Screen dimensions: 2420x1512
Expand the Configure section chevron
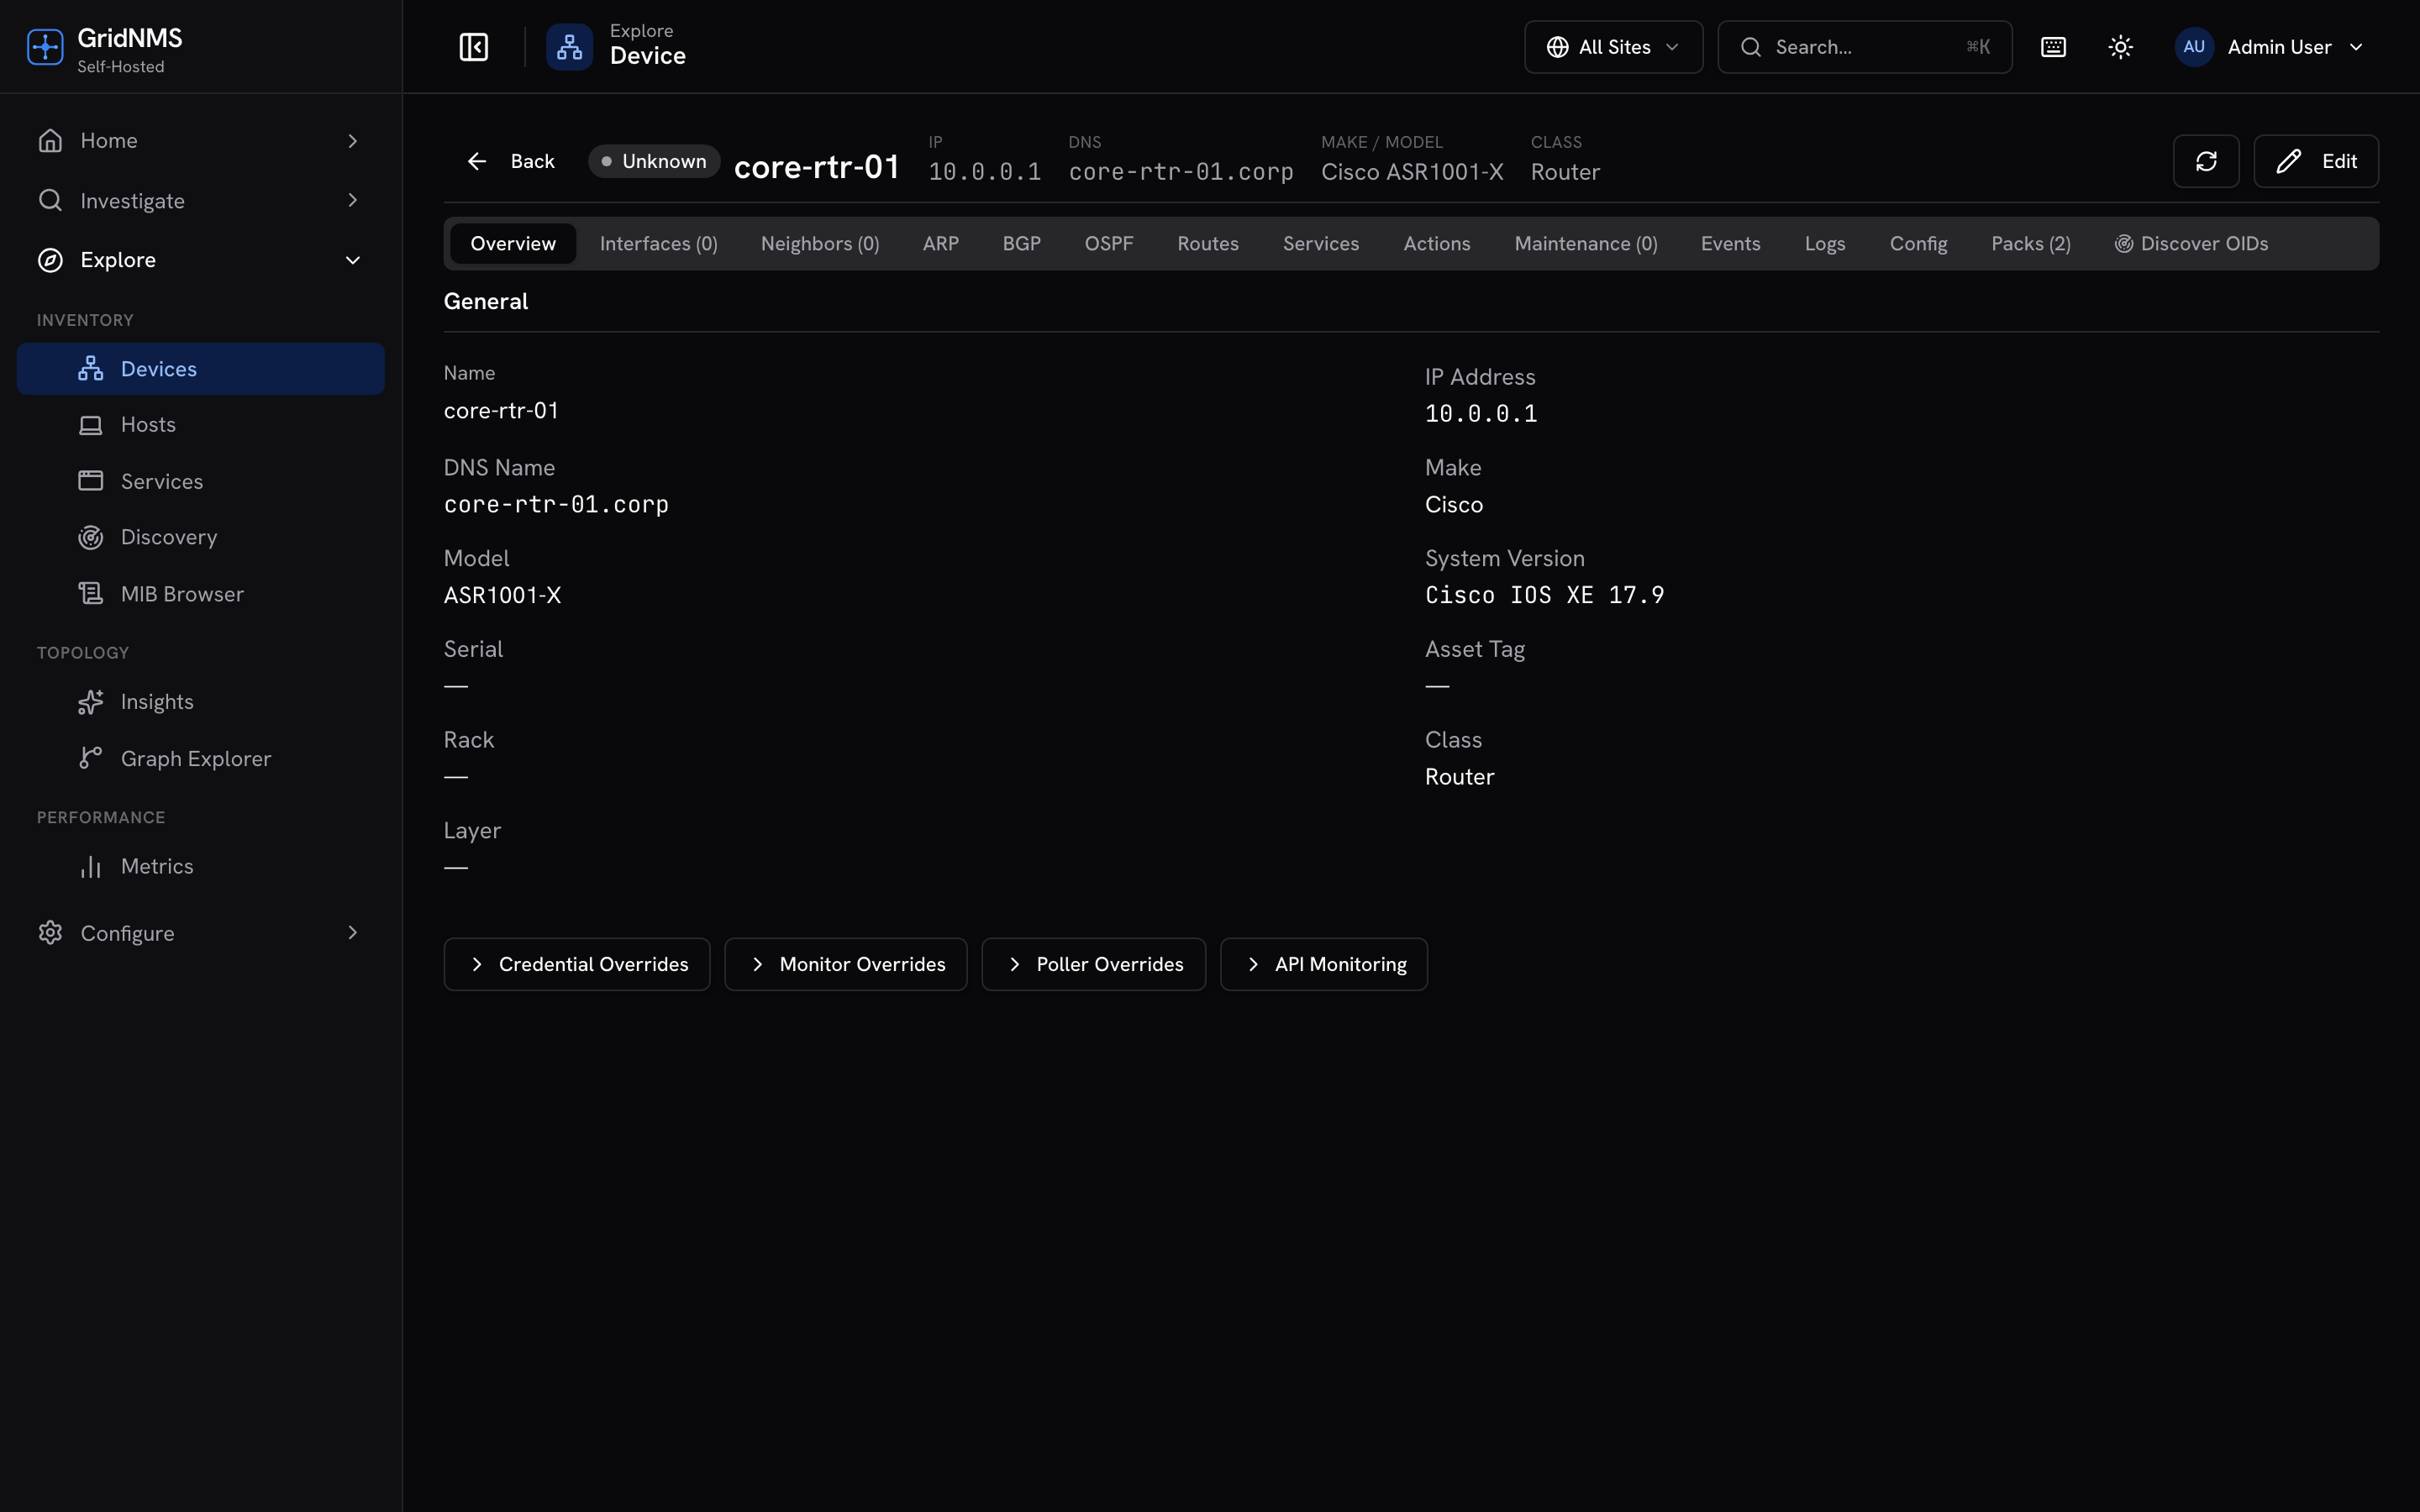352,933
